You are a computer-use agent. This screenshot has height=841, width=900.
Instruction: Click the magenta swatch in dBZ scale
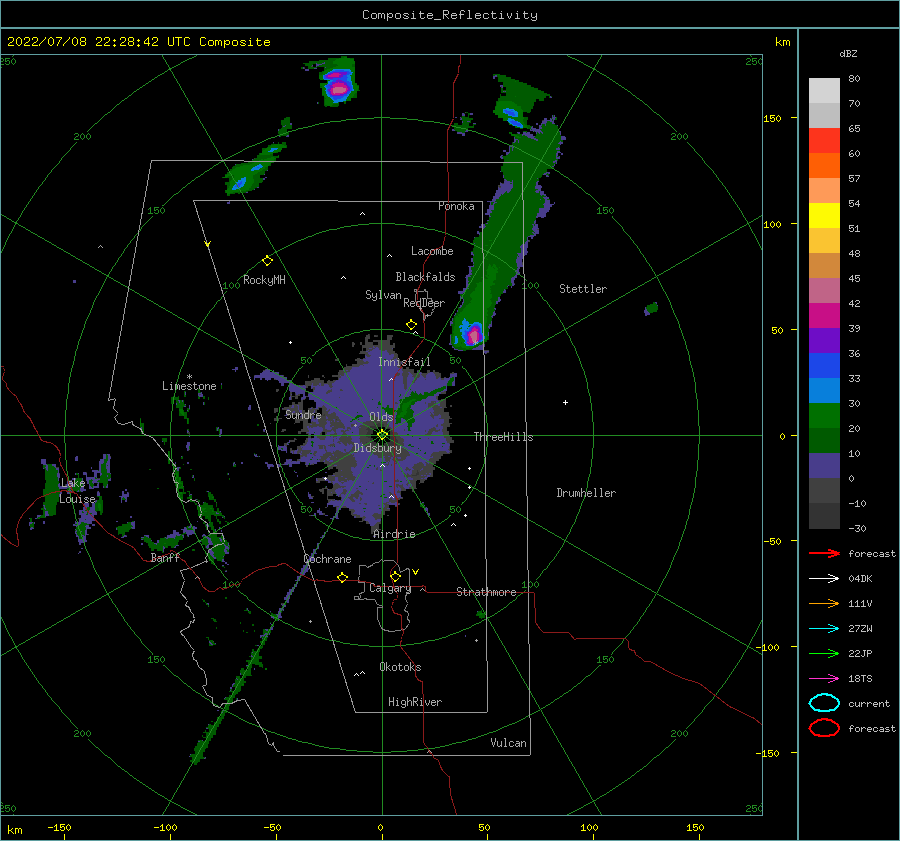[824, 315]
